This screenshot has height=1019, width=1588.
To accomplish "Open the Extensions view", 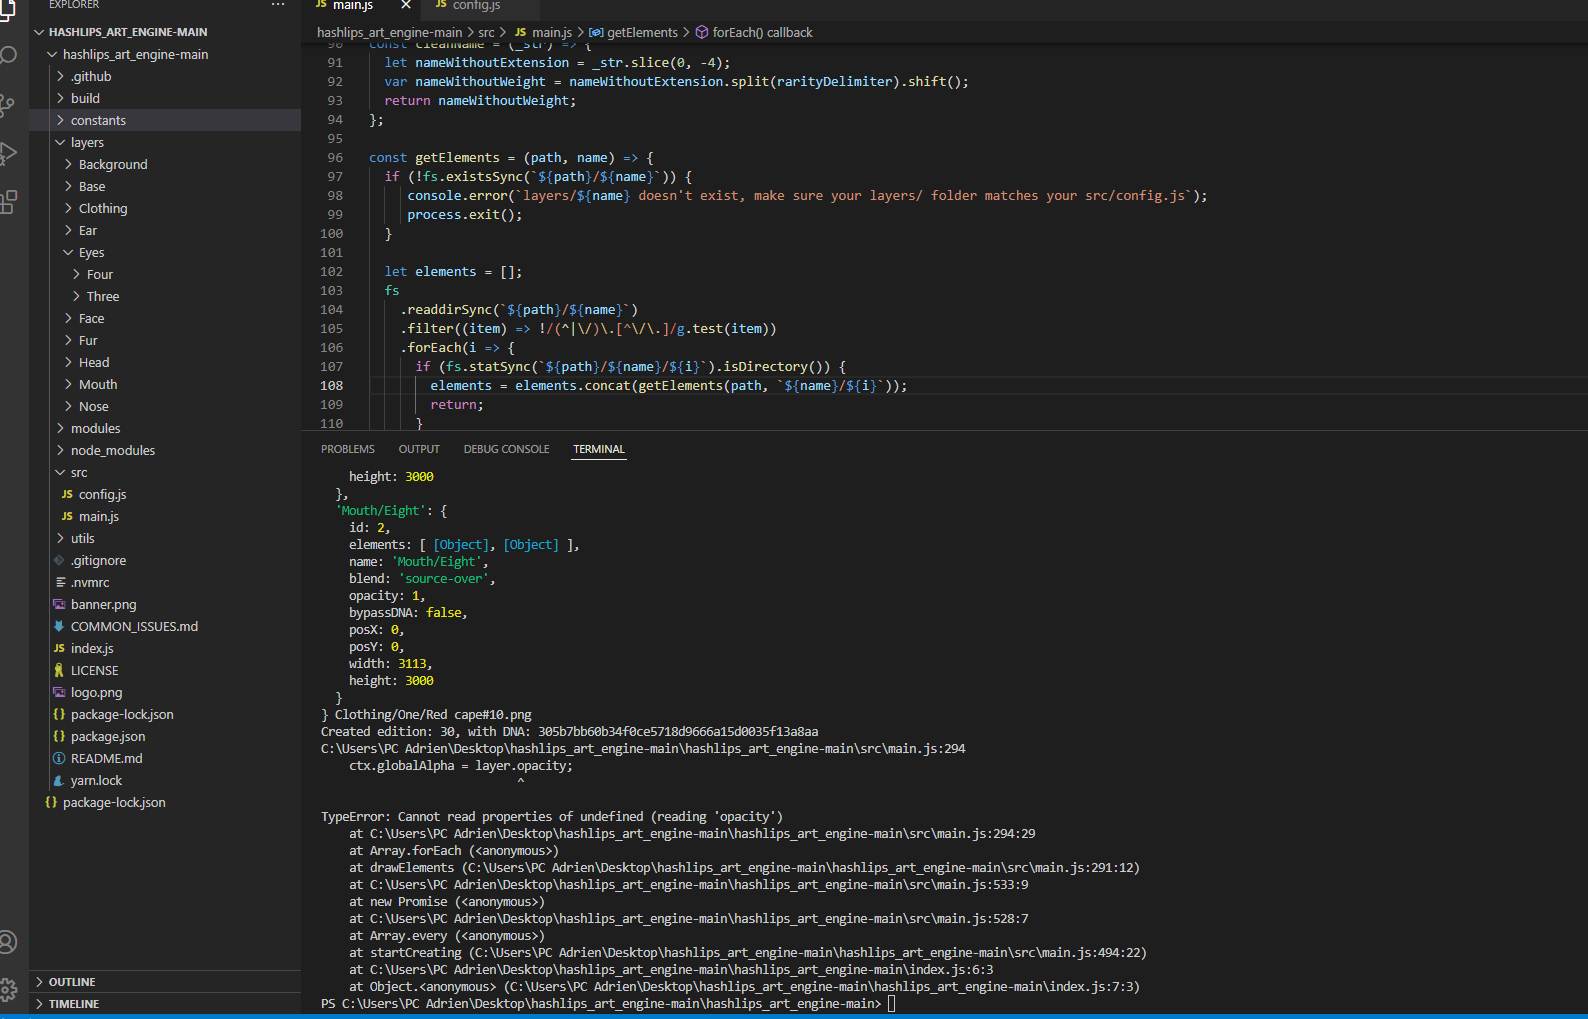I will tap(8, 202).
